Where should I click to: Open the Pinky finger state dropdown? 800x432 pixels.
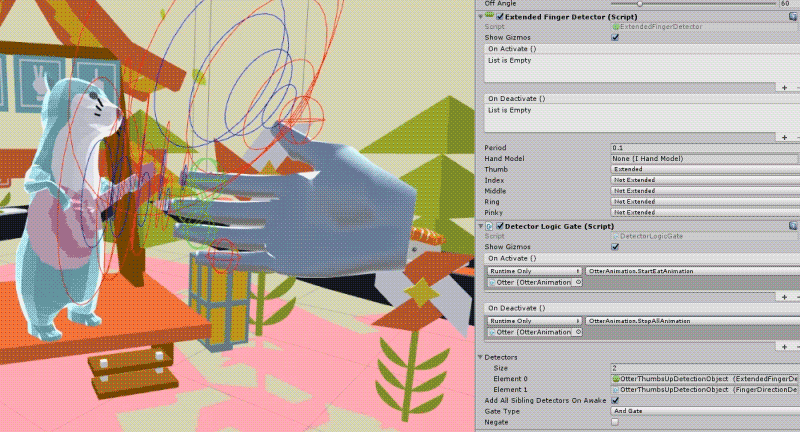705,212
